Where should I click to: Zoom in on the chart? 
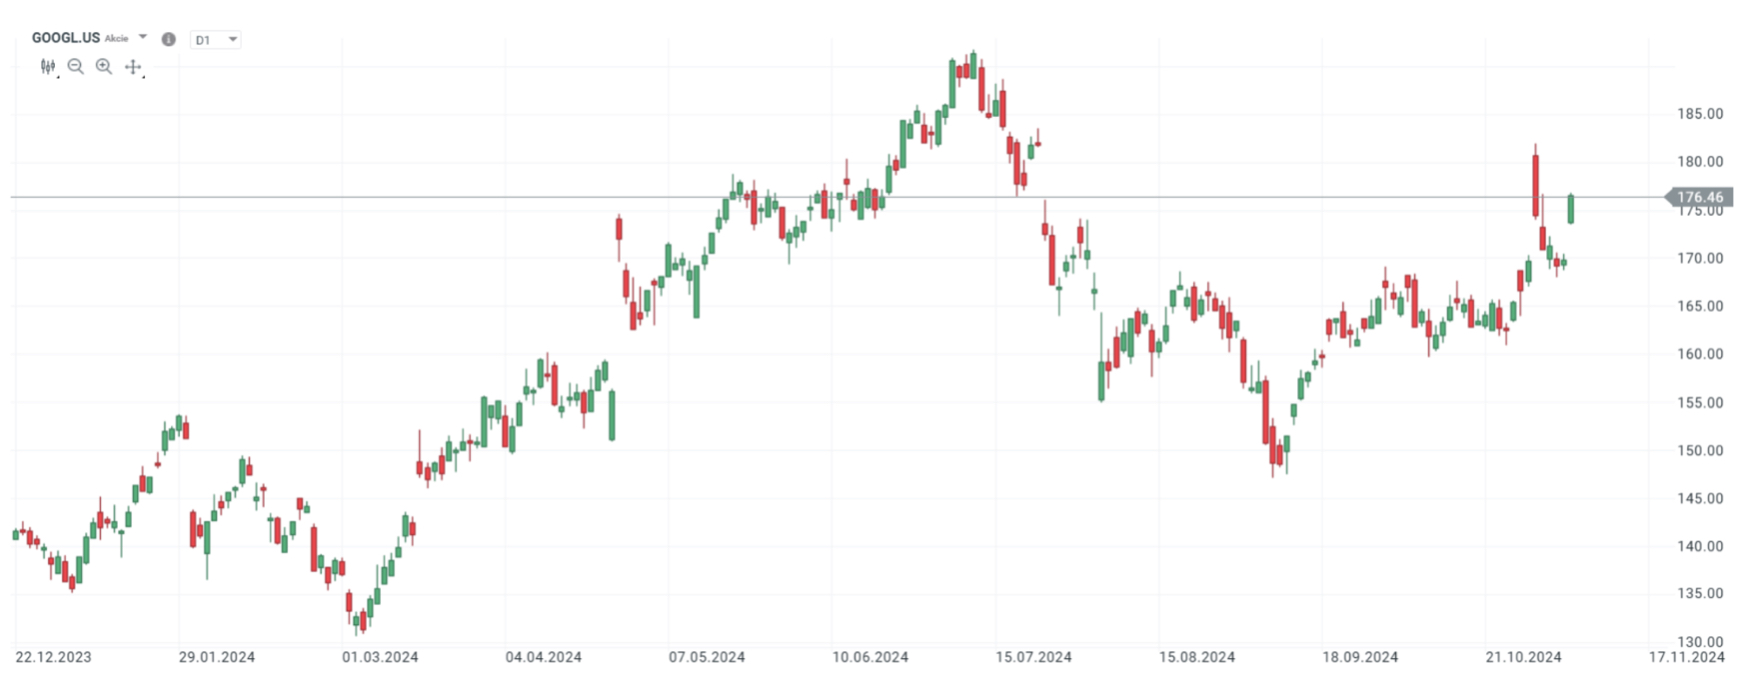(103, 67)
